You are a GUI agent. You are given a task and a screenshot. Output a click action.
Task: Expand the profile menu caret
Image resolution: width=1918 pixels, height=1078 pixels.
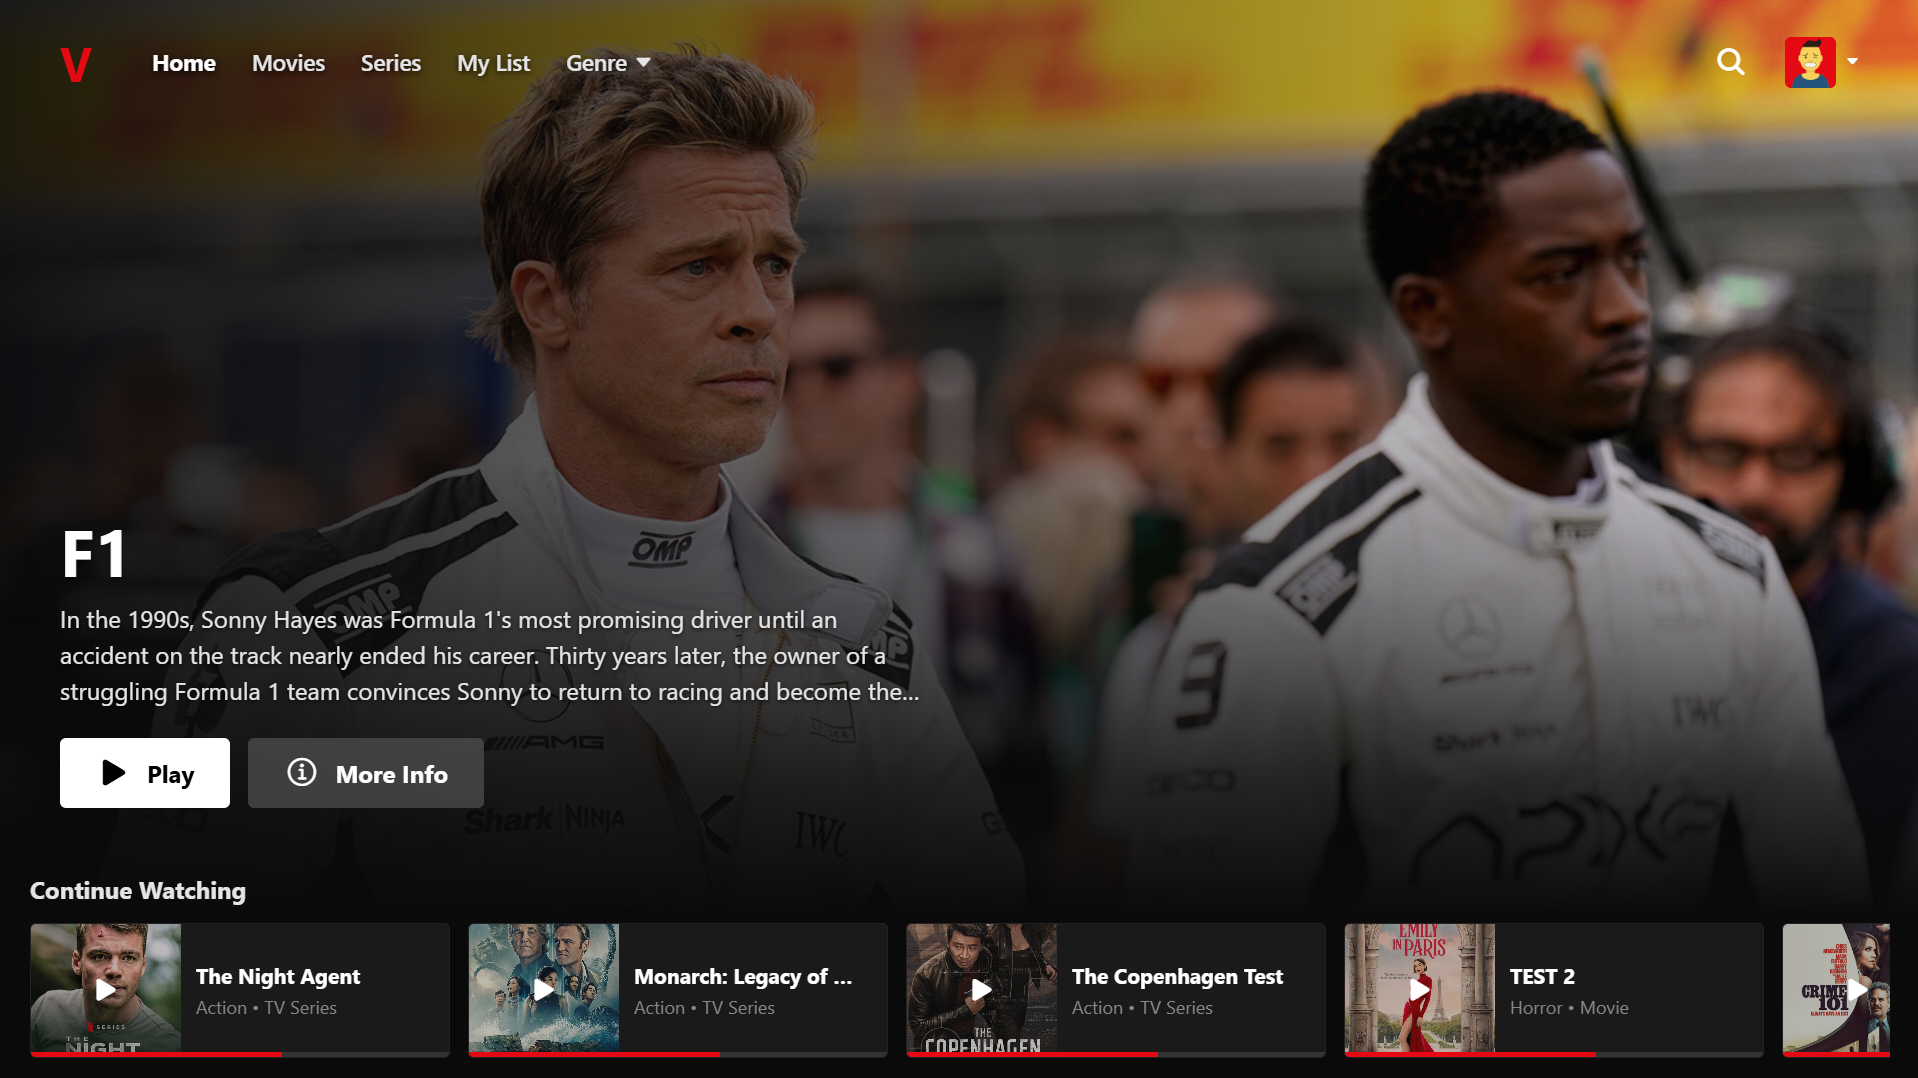1852,62
